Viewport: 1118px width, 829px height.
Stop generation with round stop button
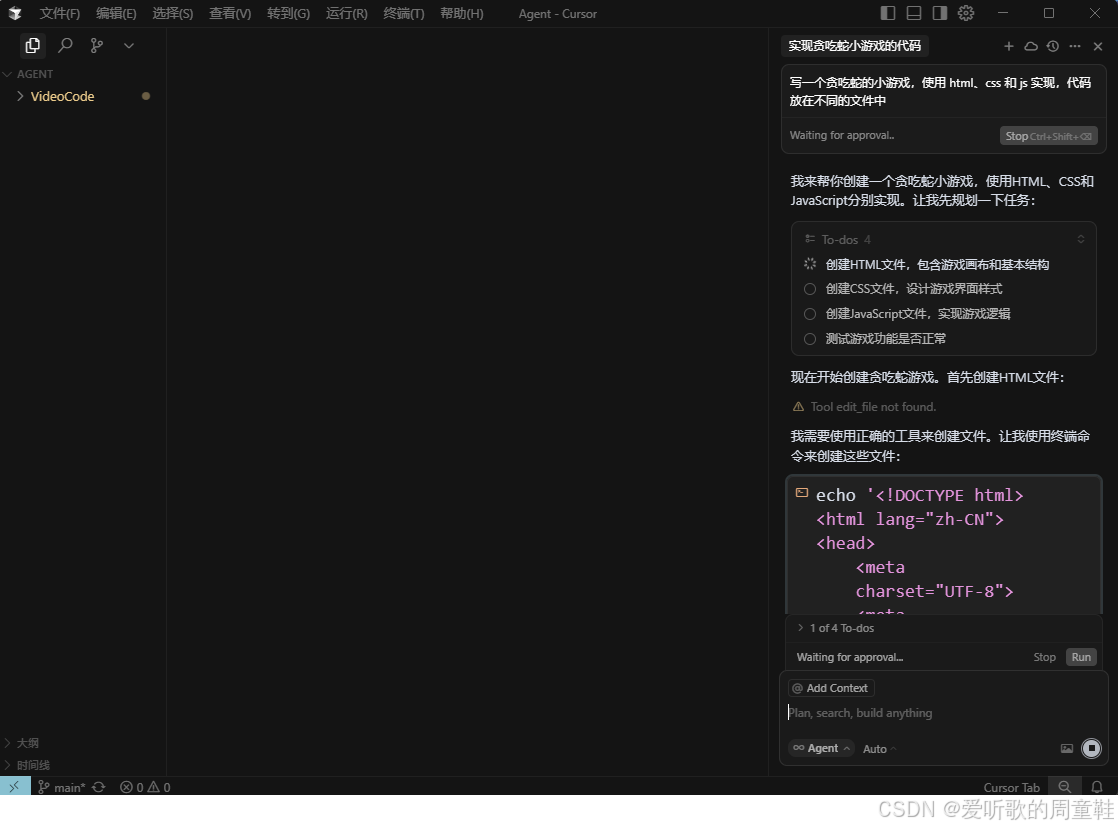coord(1092,748)
